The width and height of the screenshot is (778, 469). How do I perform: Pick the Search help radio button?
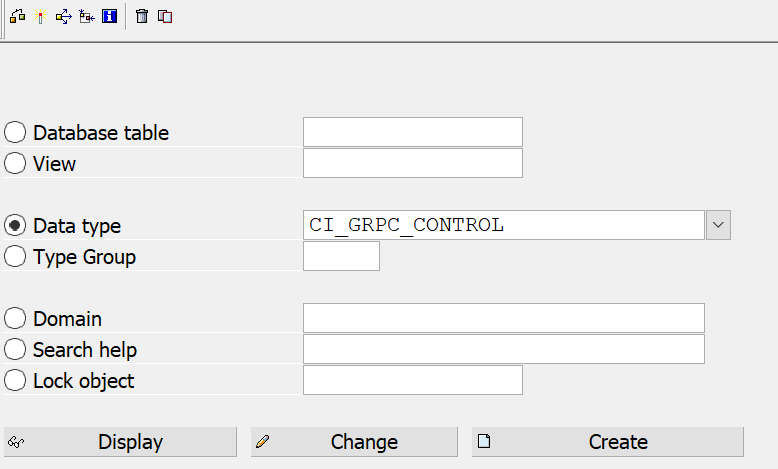[15, 350]
